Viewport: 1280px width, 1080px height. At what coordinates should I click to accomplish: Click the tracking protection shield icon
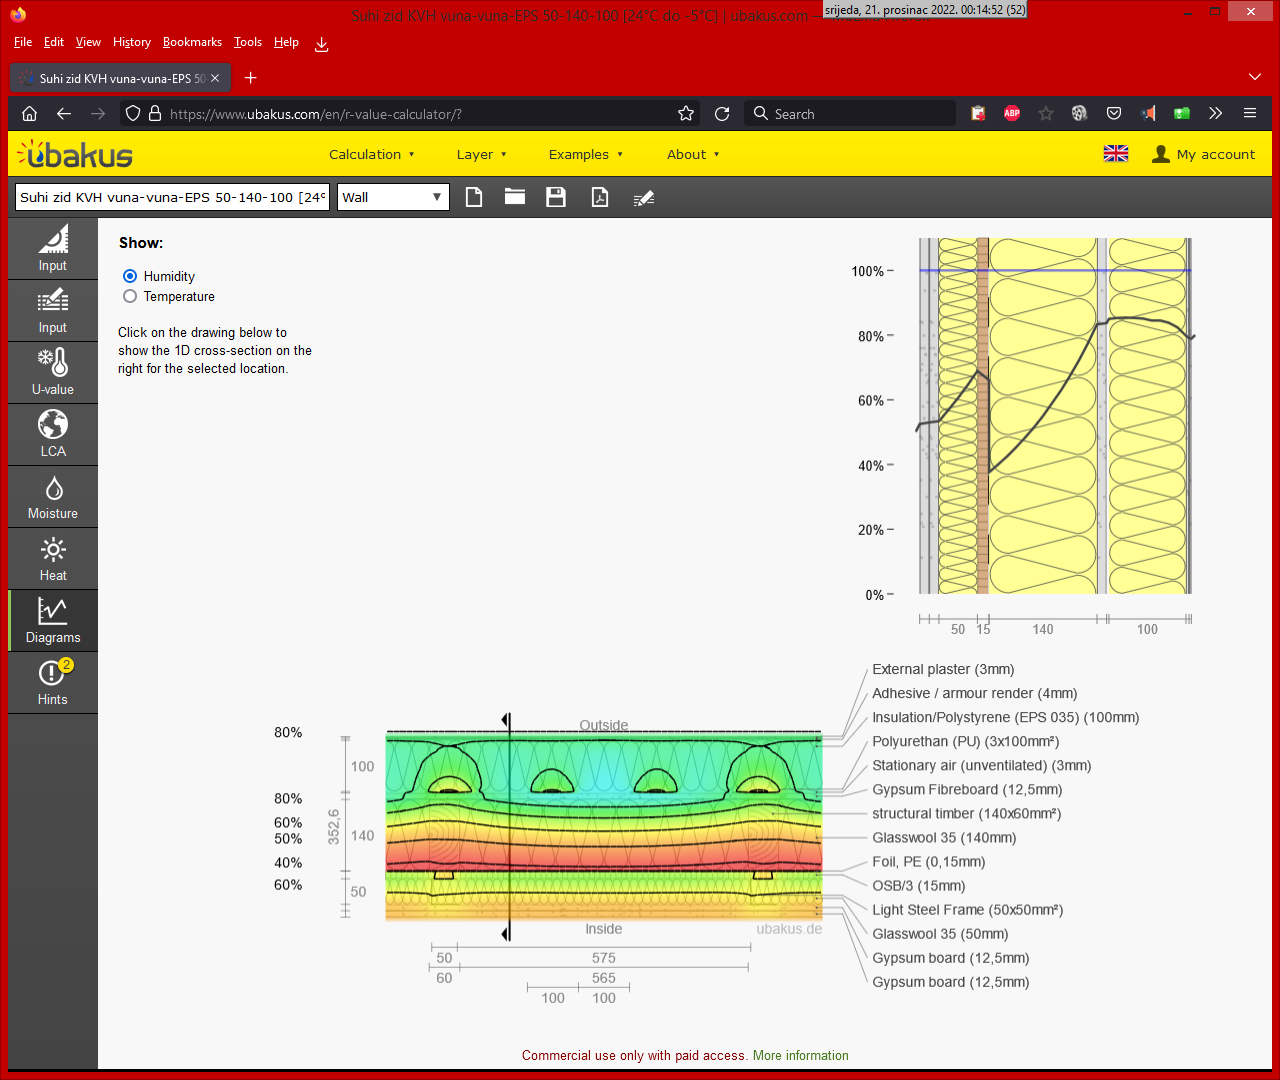coord(133,114)
